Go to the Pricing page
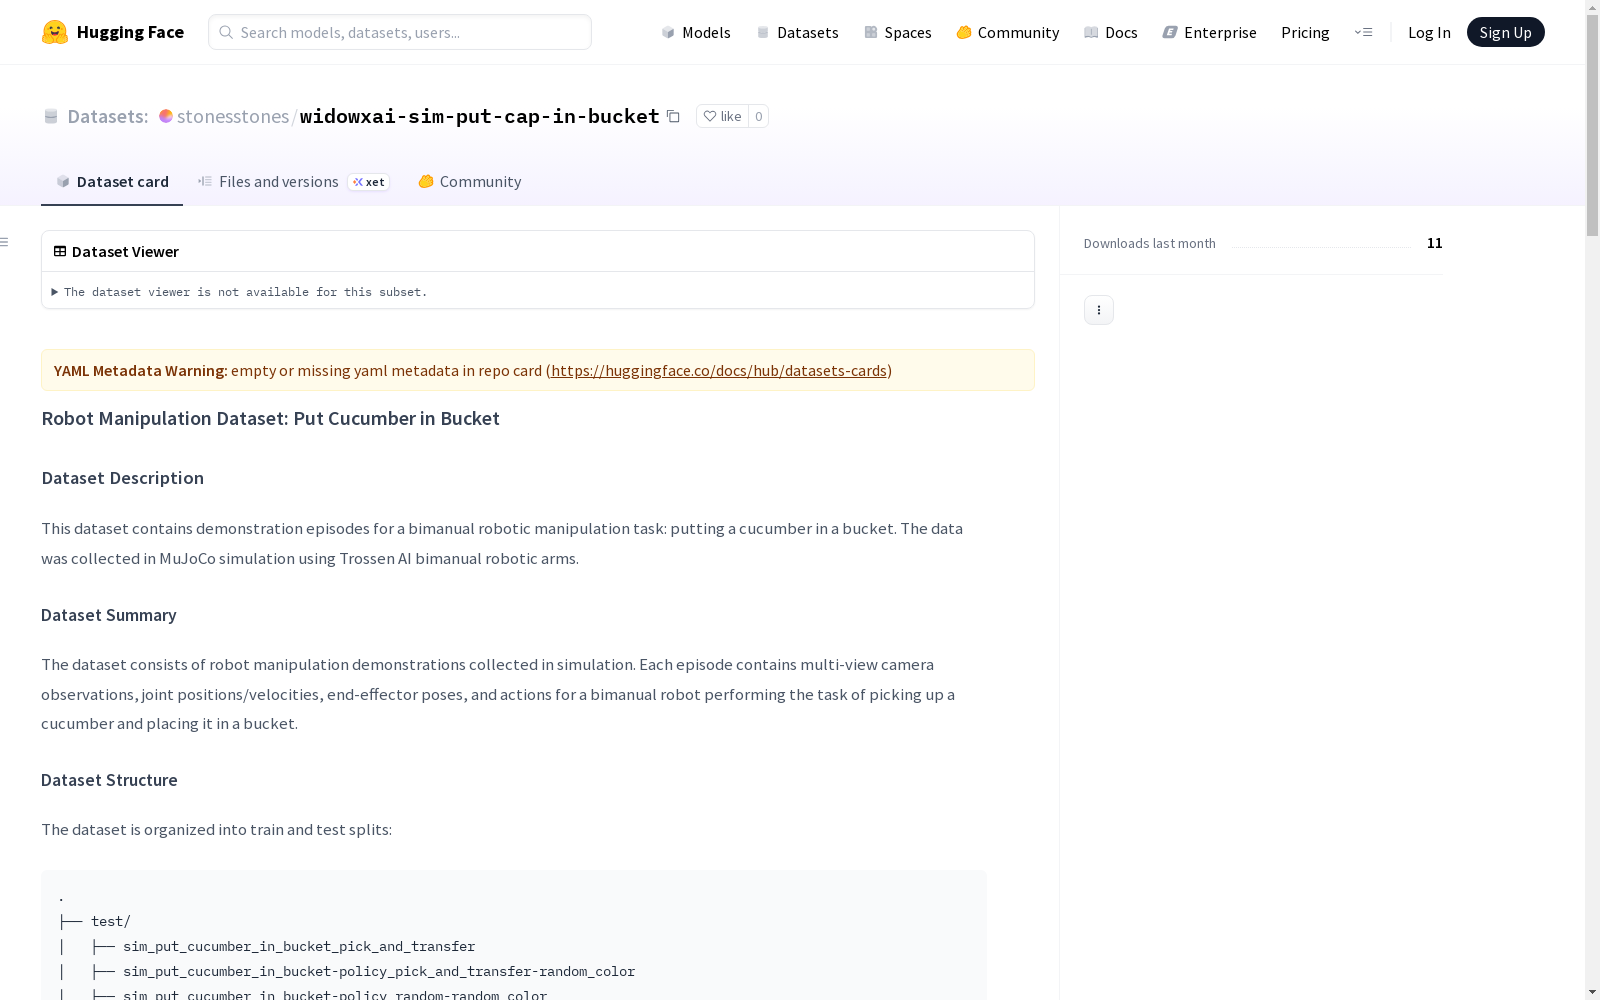This screenshot has width=1600, height=1000. click(1305, 32)
